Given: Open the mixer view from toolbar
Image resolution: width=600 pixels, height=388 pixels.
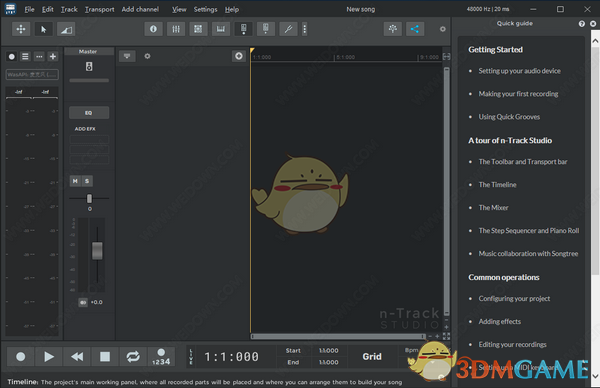Looking at the screenshot, I should coord(176,29).
